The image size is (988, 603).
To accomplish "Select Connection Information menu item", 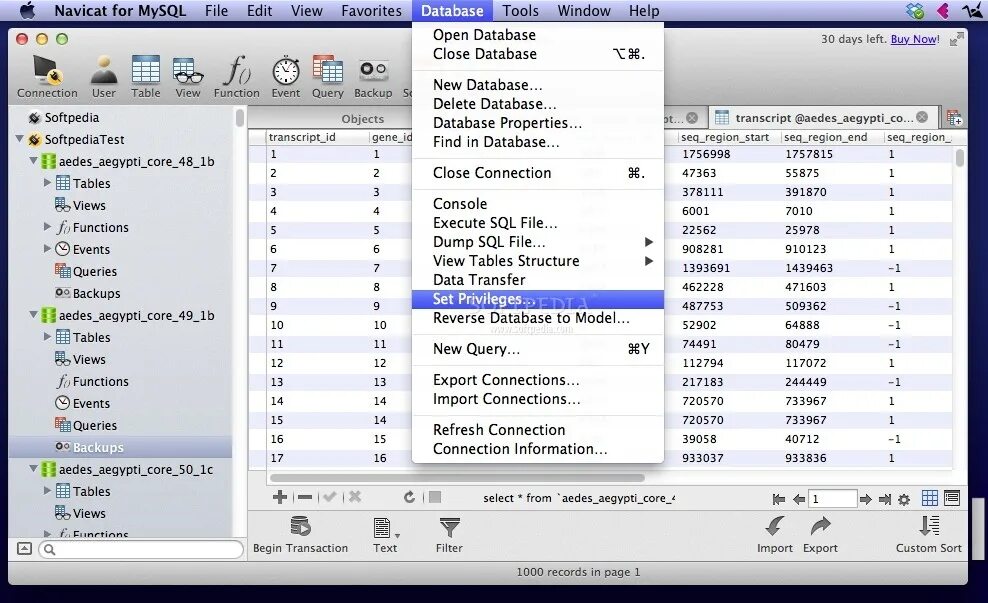I will pos(537,449).
